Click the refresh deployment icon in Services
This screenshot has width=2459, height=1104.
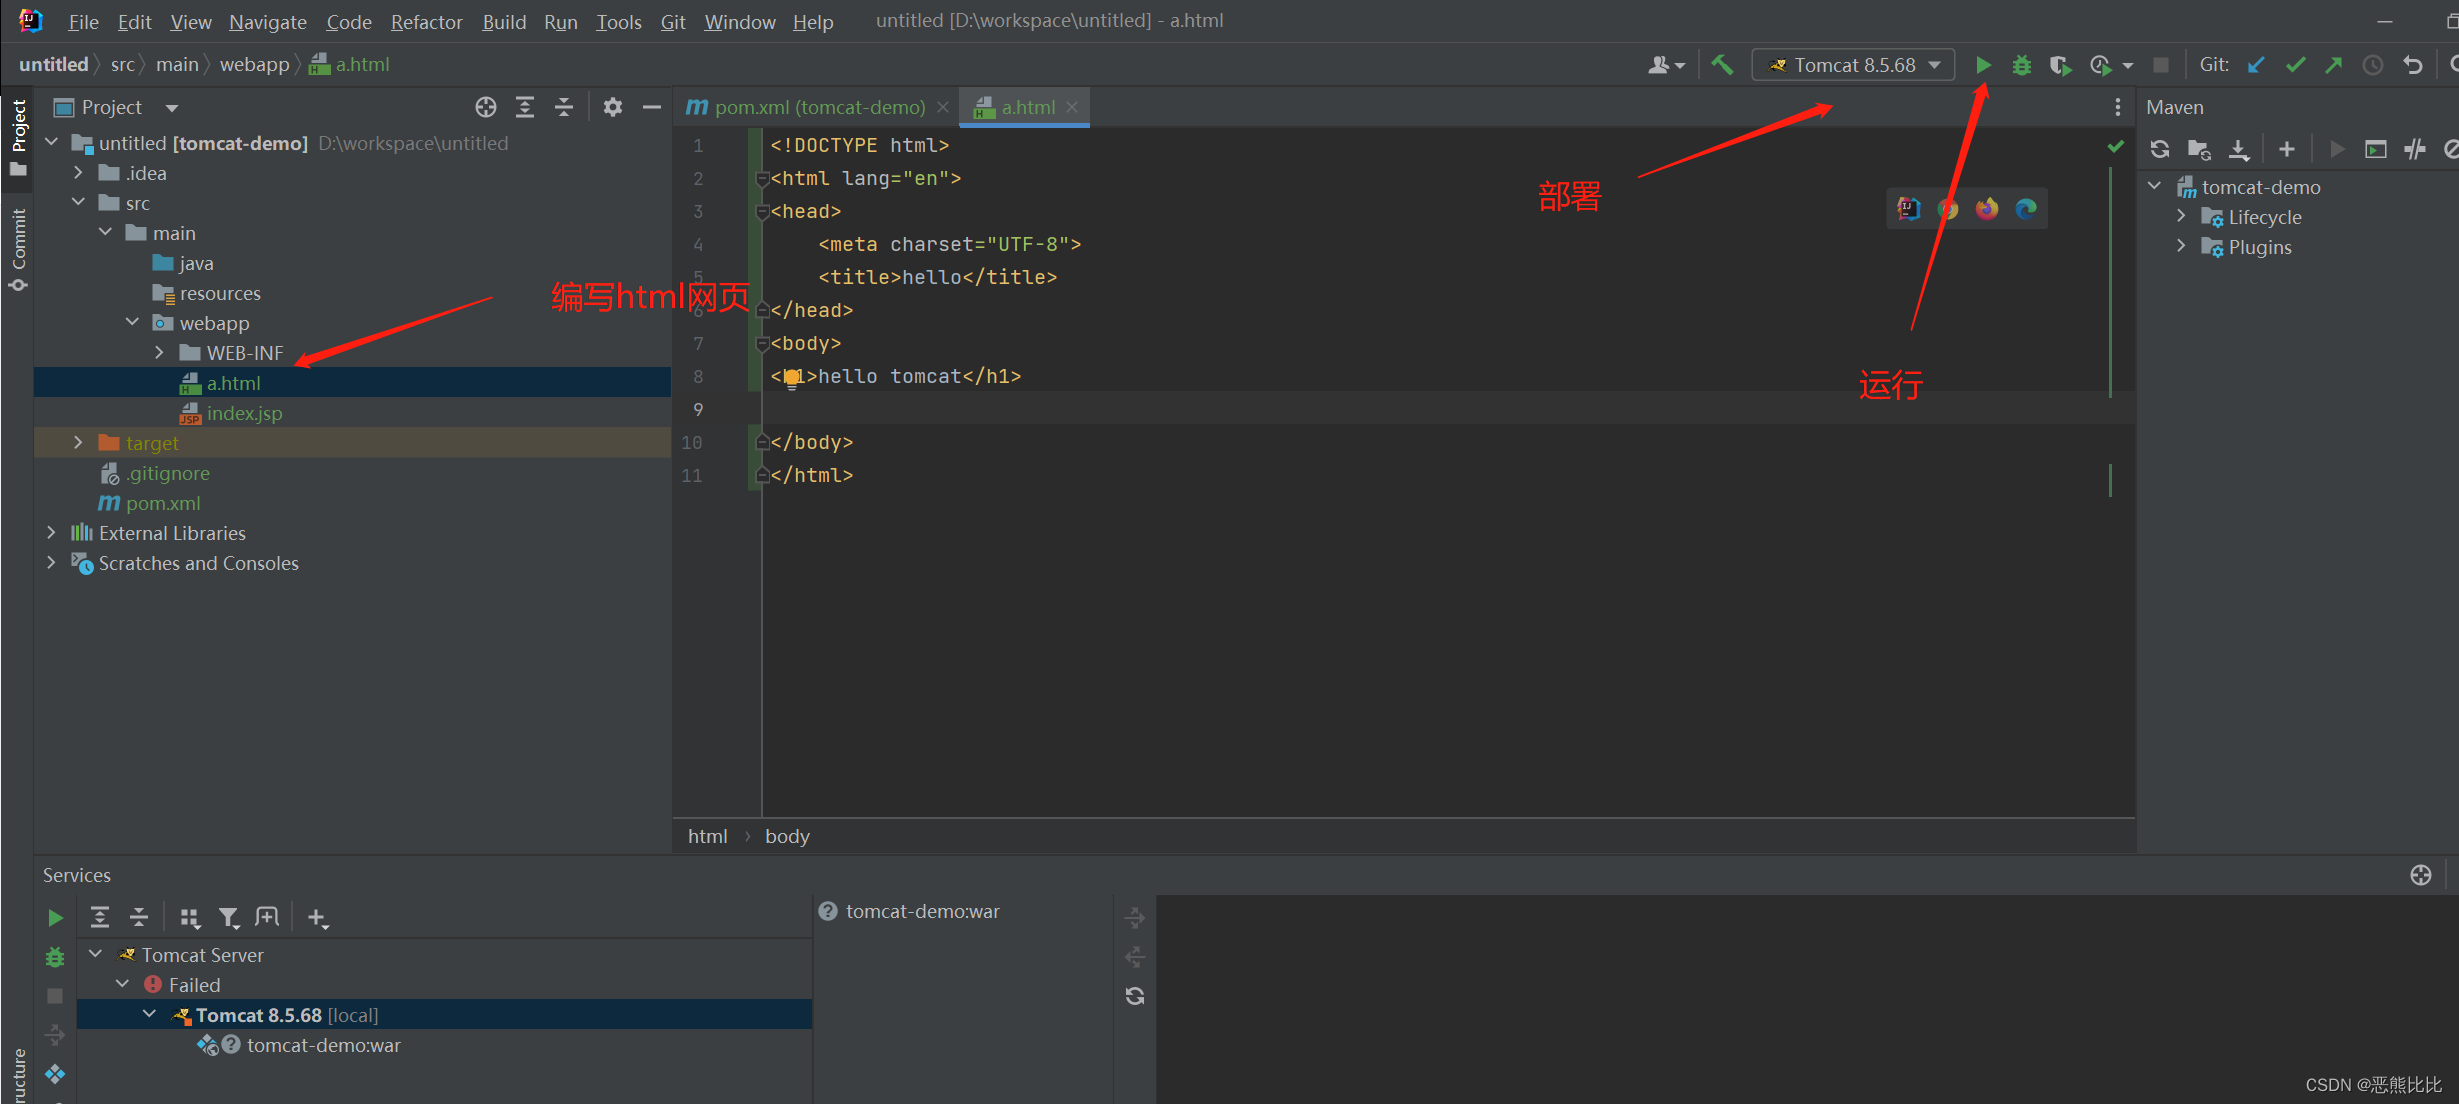point(1135,996)
